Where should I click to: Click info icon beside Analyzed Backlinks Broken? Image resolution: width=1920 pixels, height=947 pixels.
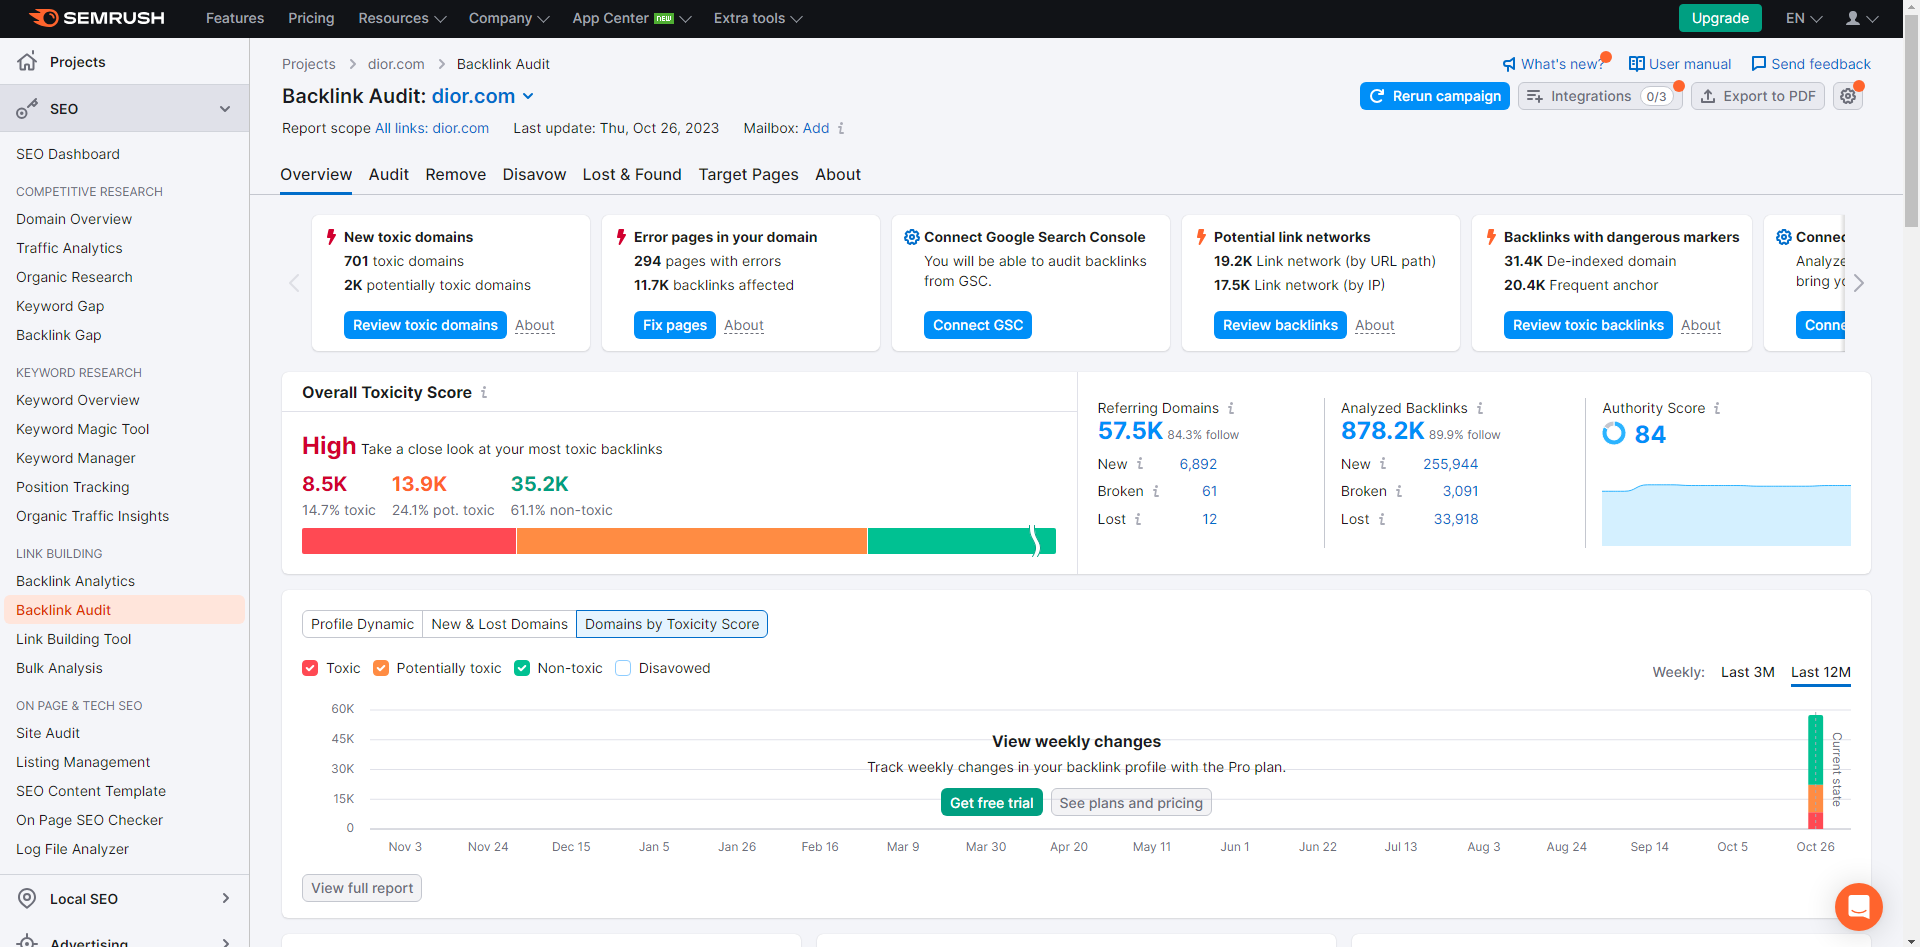click(1399, 491)
